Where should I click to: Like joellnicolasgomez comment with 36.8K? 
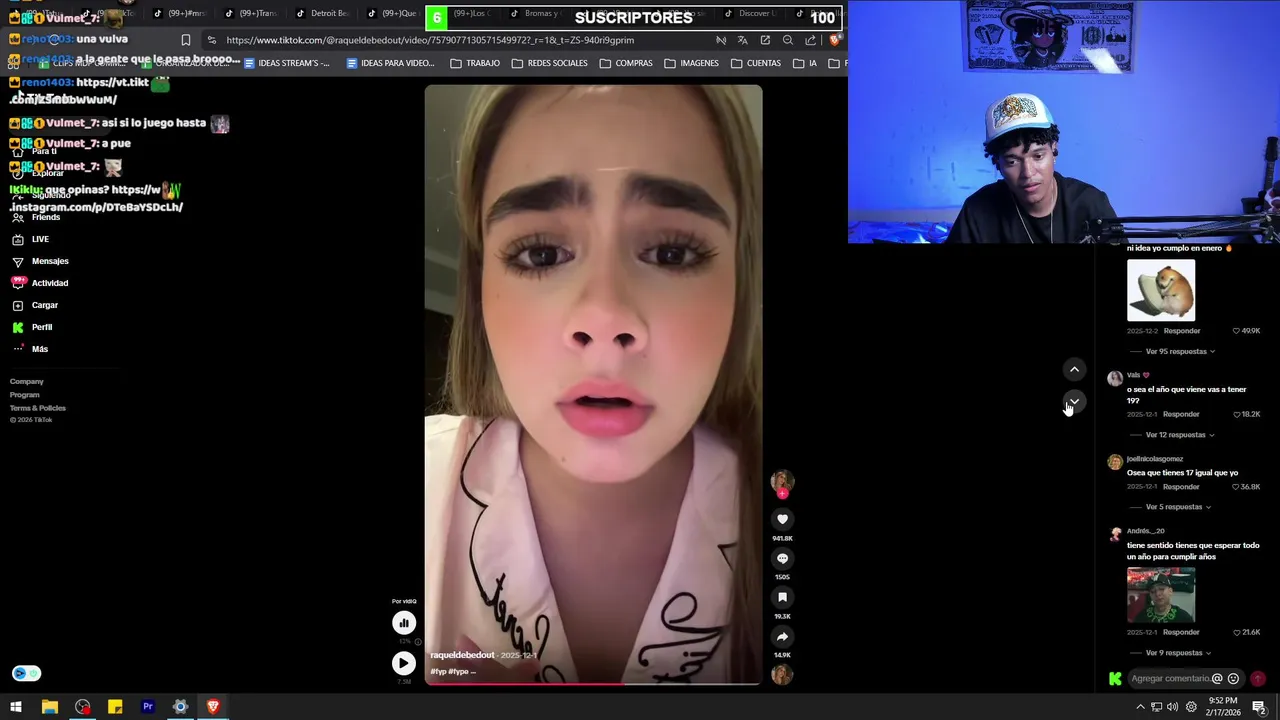1236,487
